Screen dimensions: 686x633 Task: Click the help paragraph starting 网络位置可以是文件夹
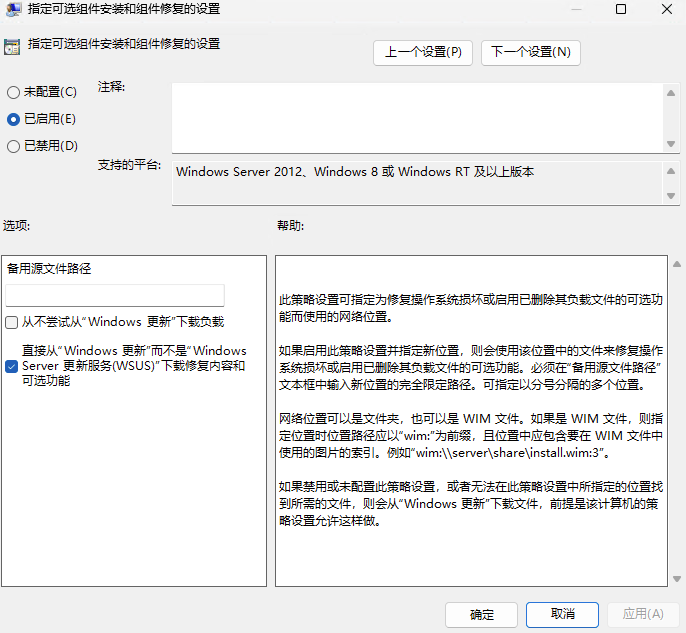471,436
